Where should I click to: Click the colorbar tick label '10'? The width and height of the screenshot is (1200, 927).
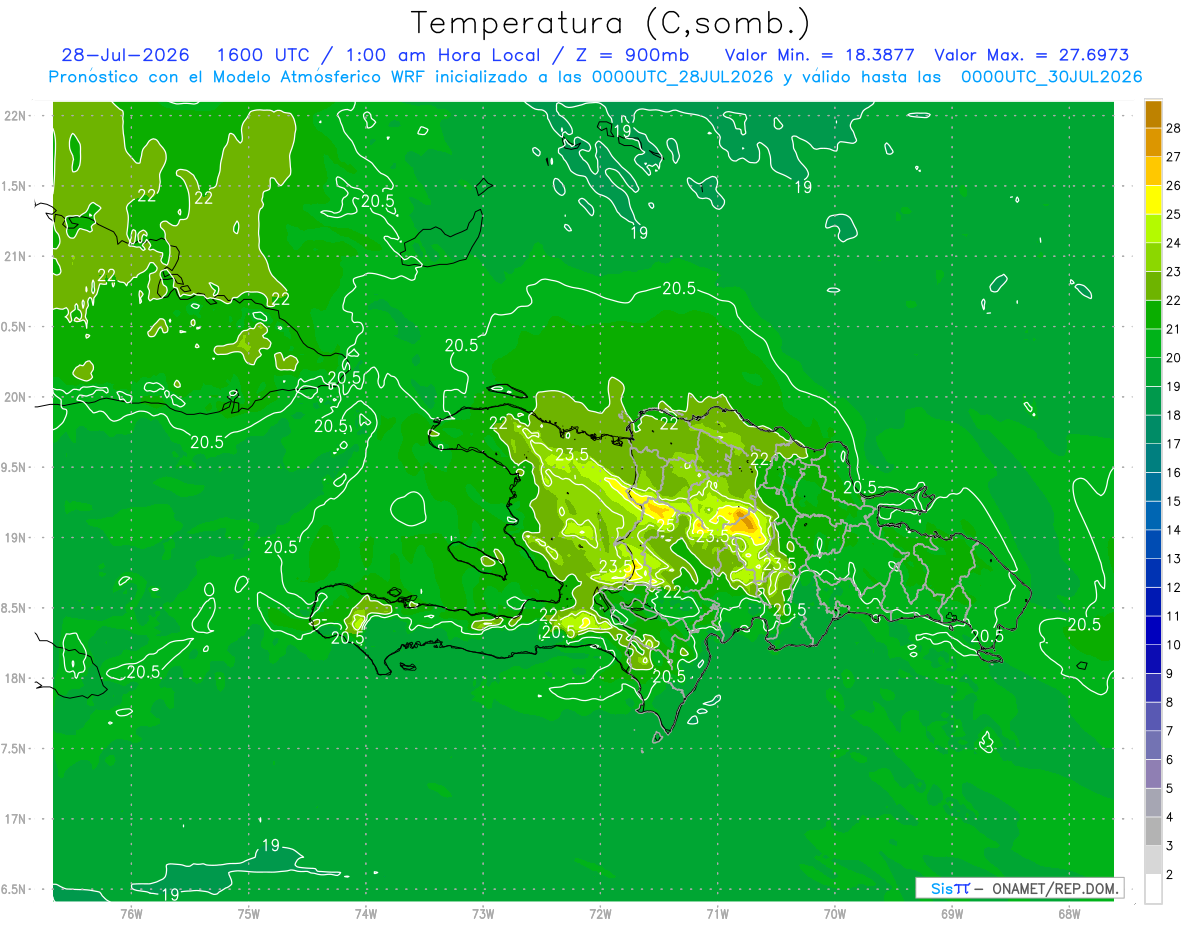[1174, 645]
